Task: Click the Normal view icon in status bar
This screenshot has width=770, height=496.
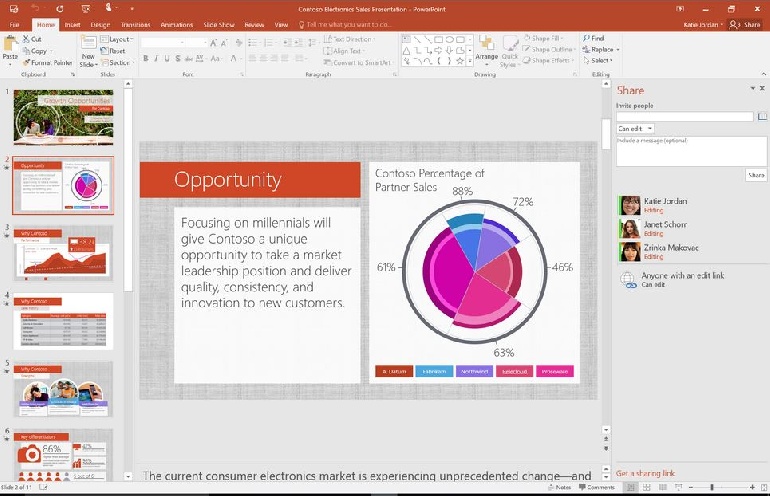Action: pos(631,487)
